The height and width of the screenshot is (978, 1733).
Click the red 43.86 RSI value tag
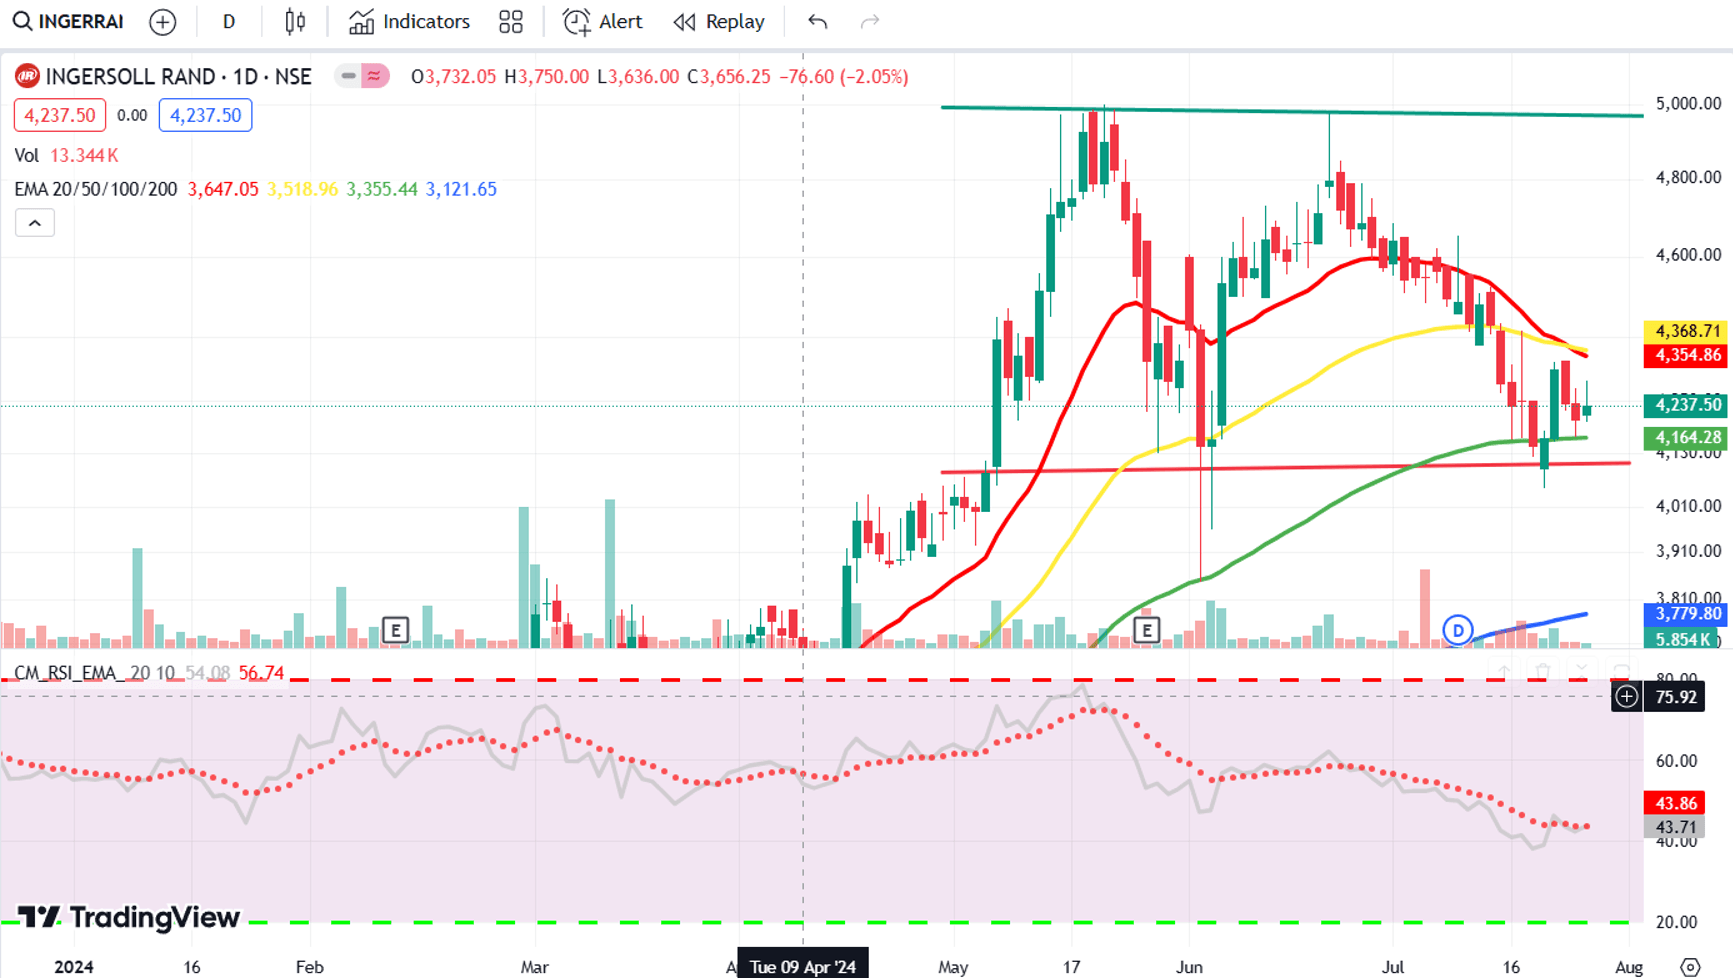[x=1675, y=803]
